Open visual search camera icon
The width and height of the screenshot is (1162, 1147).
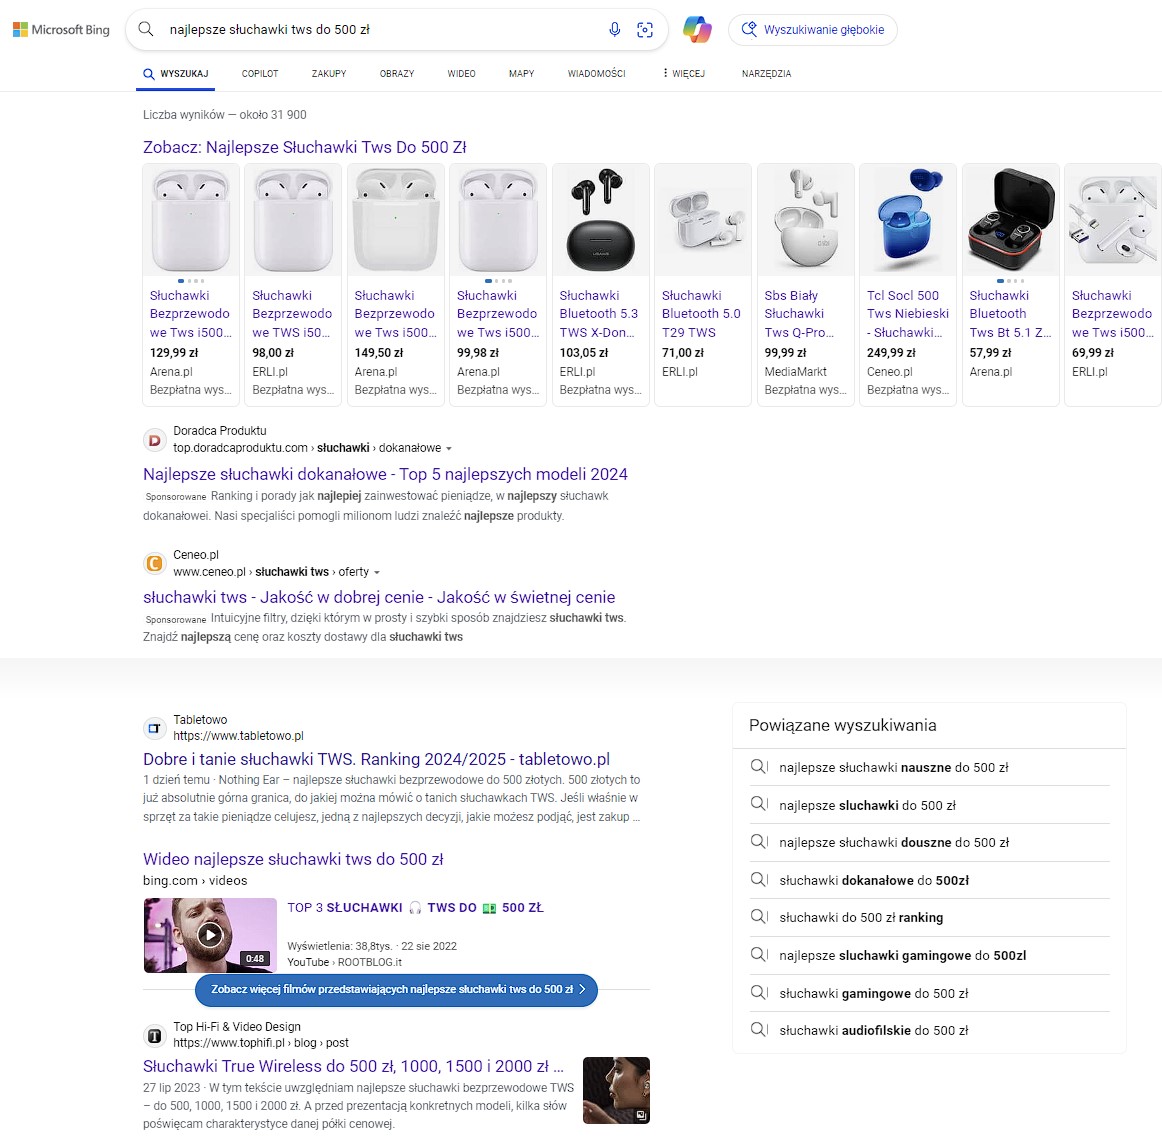coord(645,30)
